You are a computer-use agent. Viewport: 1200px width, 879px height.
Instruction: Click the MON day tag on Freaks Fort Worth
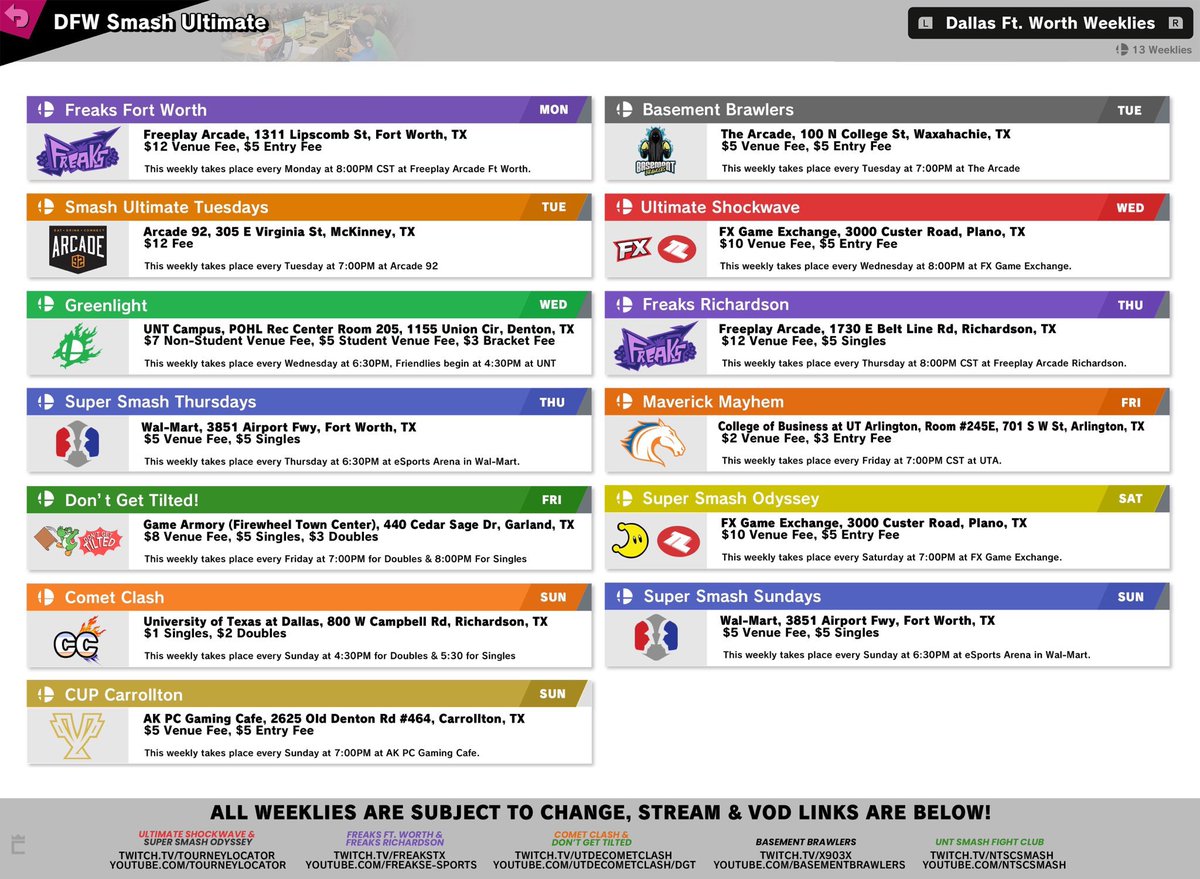coord(554,110)
